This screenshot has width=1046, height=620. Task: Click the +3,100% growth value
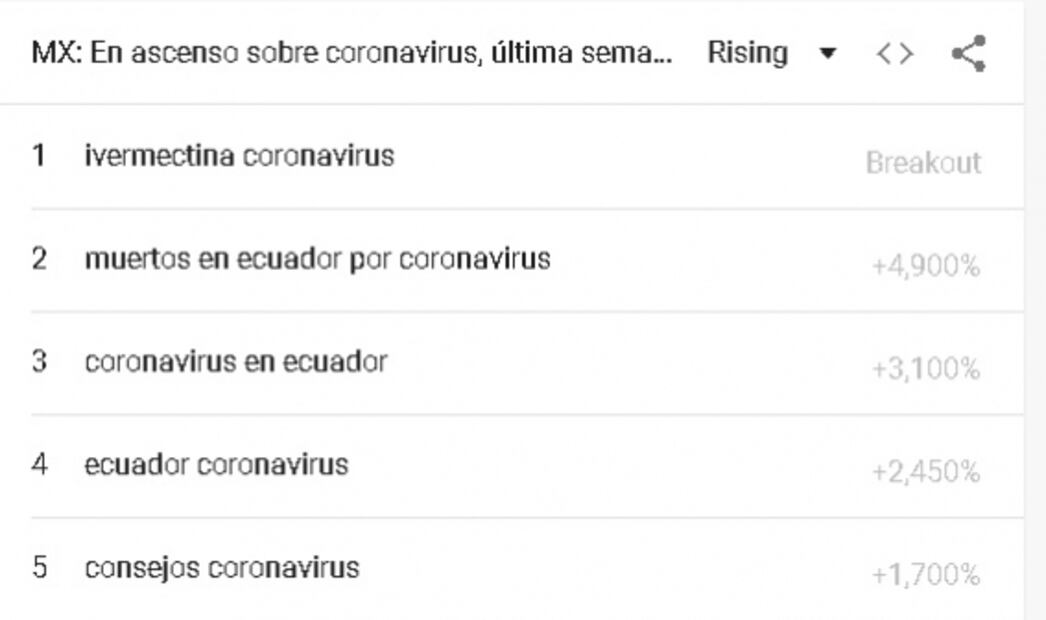(x=925, y=370)
